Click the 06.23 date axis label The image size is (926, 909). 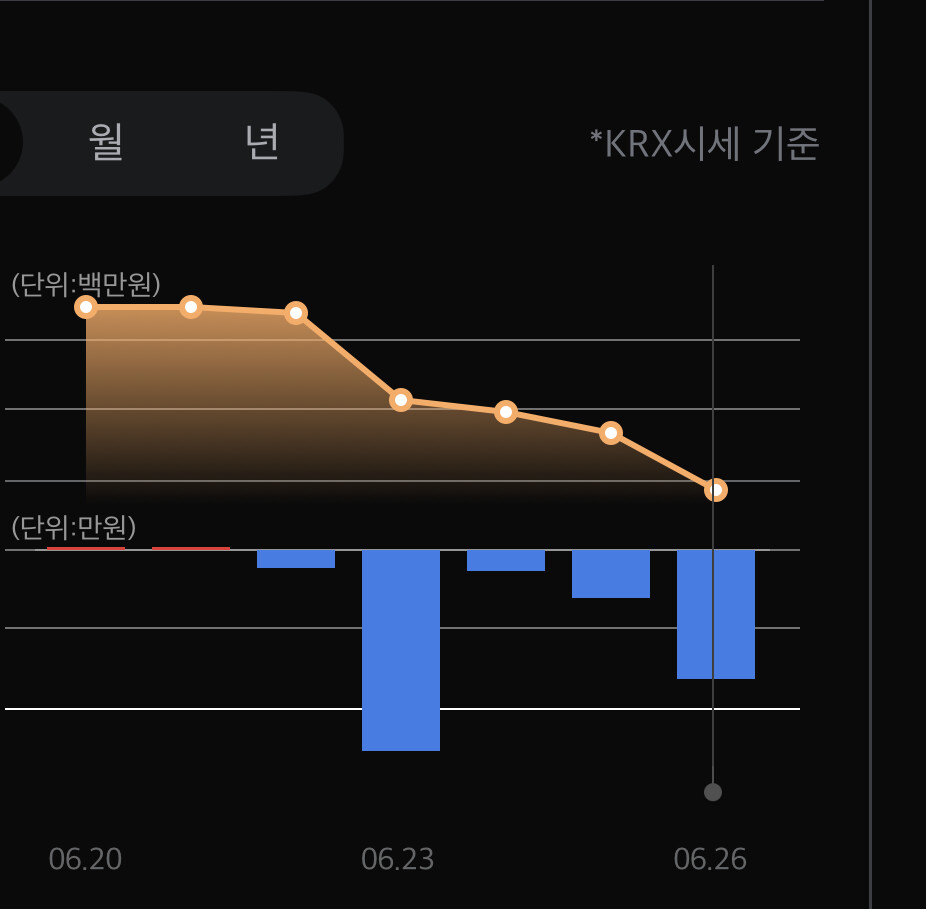(397, 859)
